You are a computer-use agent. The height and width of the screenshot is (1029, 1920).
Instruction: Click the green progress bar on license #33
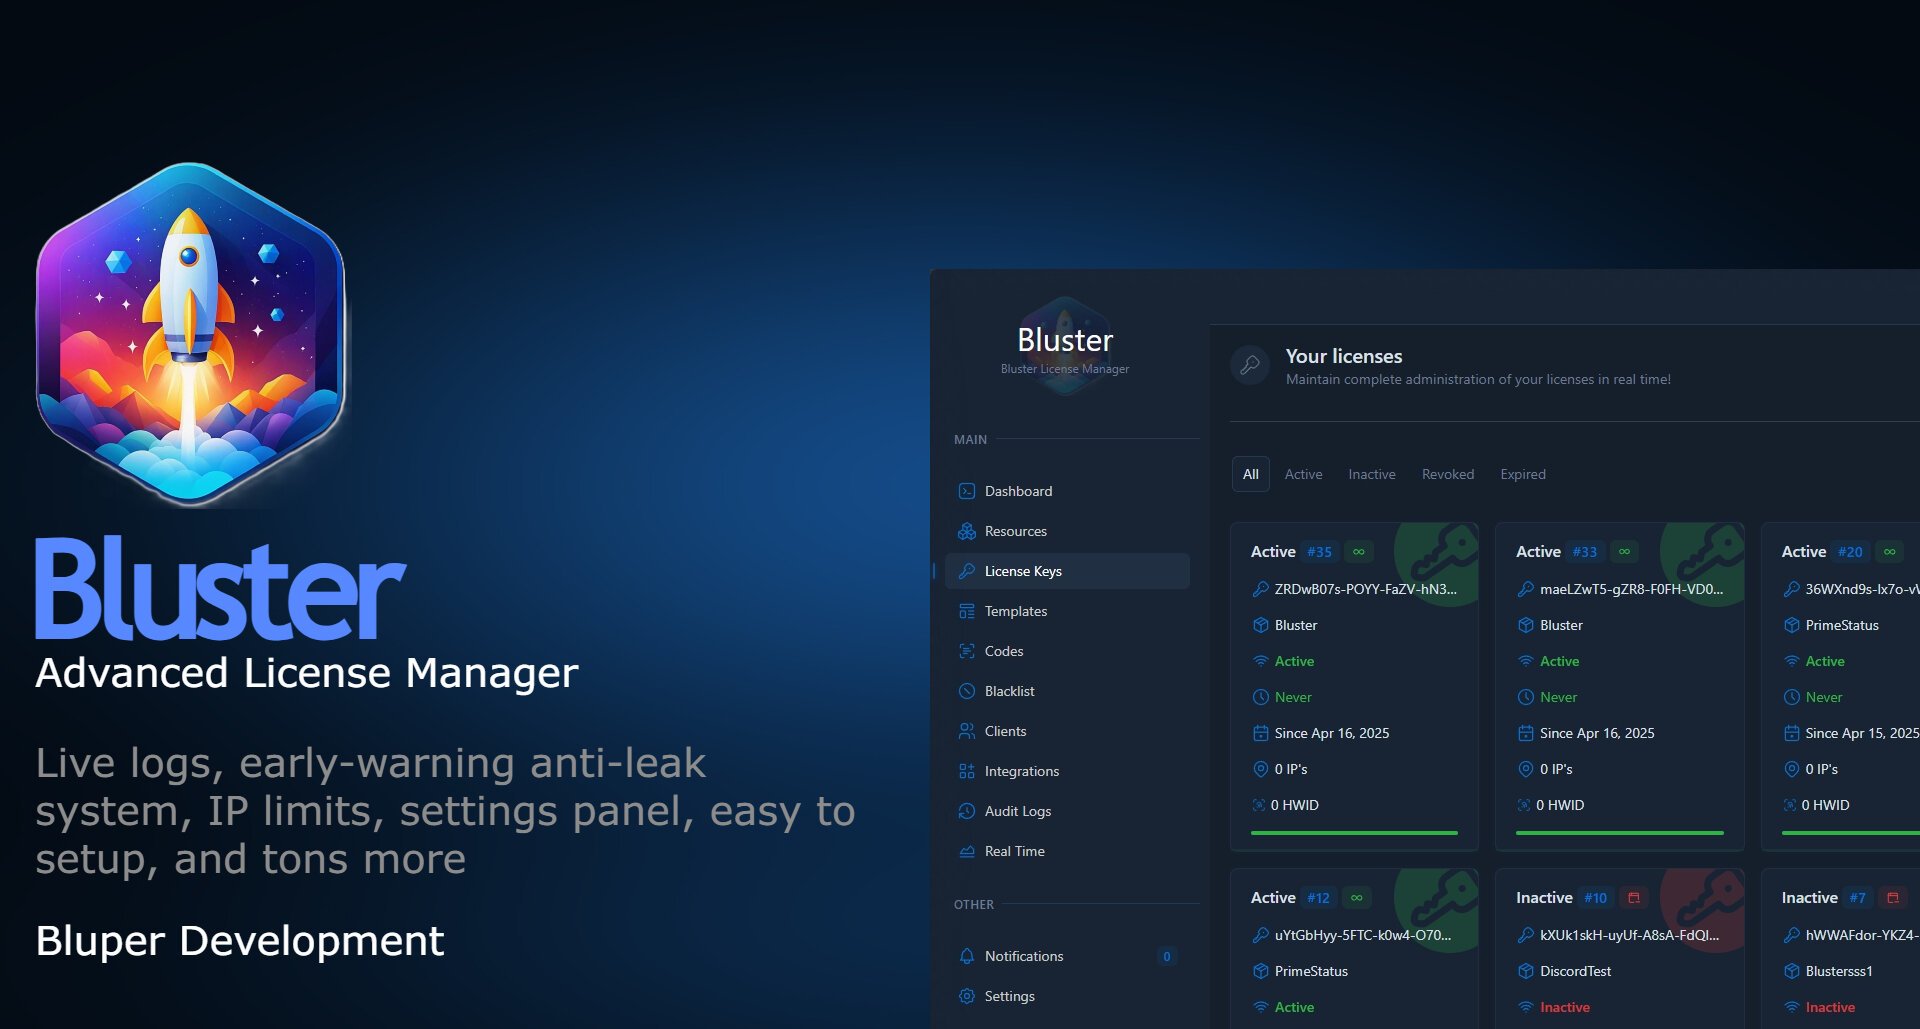pyautogui.click(x=1619, y=832)
